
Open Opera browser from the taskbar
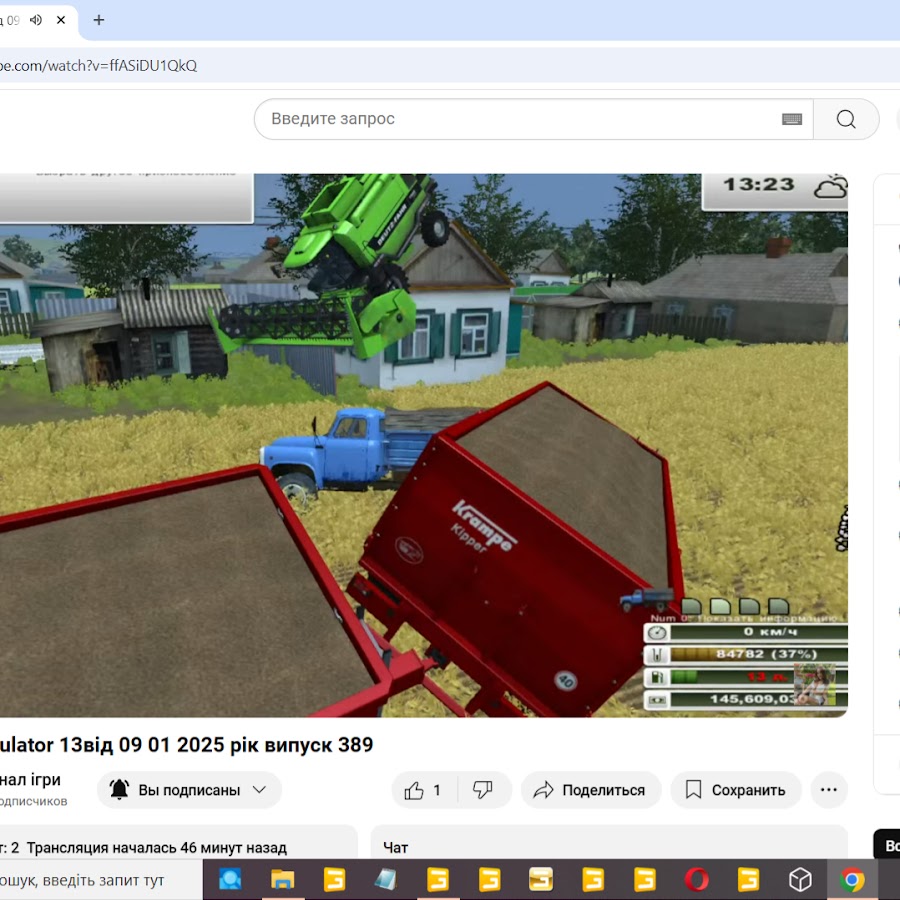[x=697, y=880]
